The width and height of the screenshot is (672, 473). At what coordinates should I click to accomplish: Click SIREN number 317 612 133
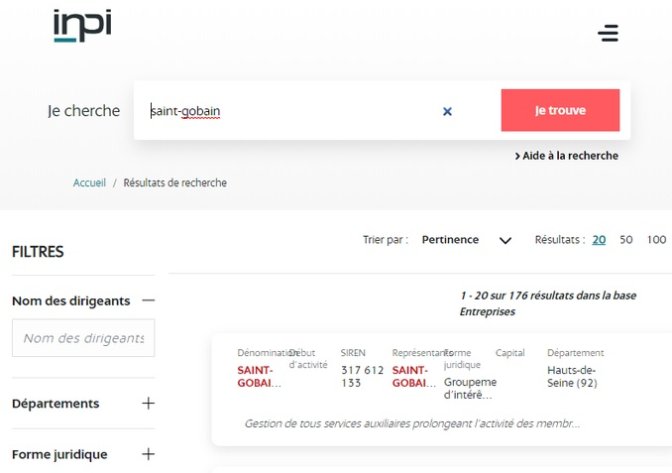(362, 376)
